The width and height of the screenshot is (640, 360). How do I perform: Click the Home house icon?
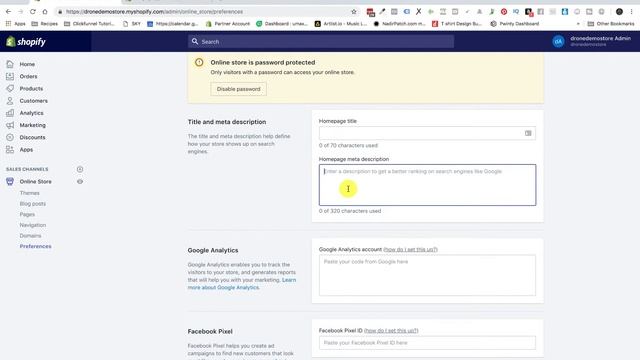pyautogui.click(x=10, y=64)
